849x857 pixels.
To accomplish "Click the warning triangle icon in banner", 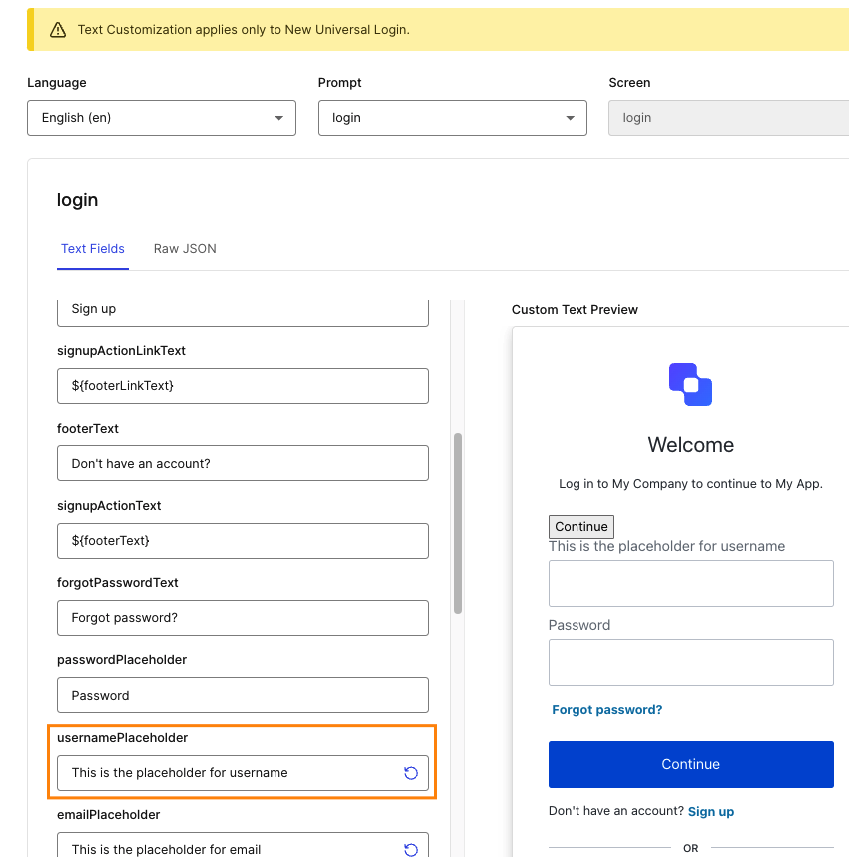I will [58, 30].
